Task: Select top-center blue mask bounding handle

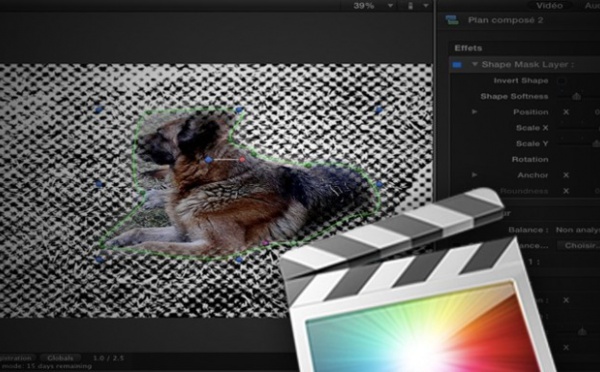Action: tap(239, 110)
